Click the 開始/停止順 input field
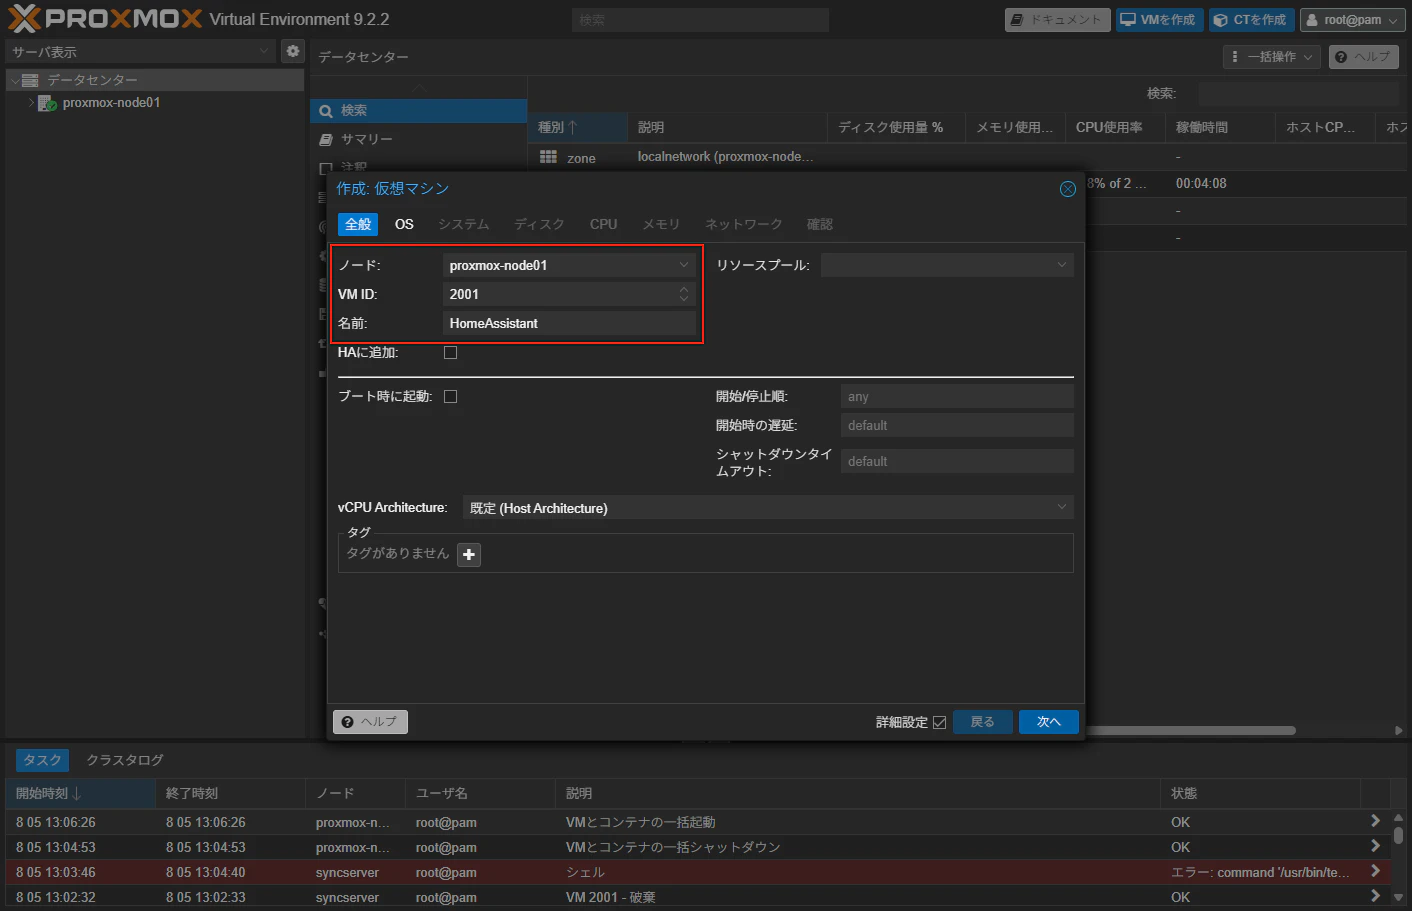The height and width of the screenshot is (911, 1412). (x=957, y=397)
